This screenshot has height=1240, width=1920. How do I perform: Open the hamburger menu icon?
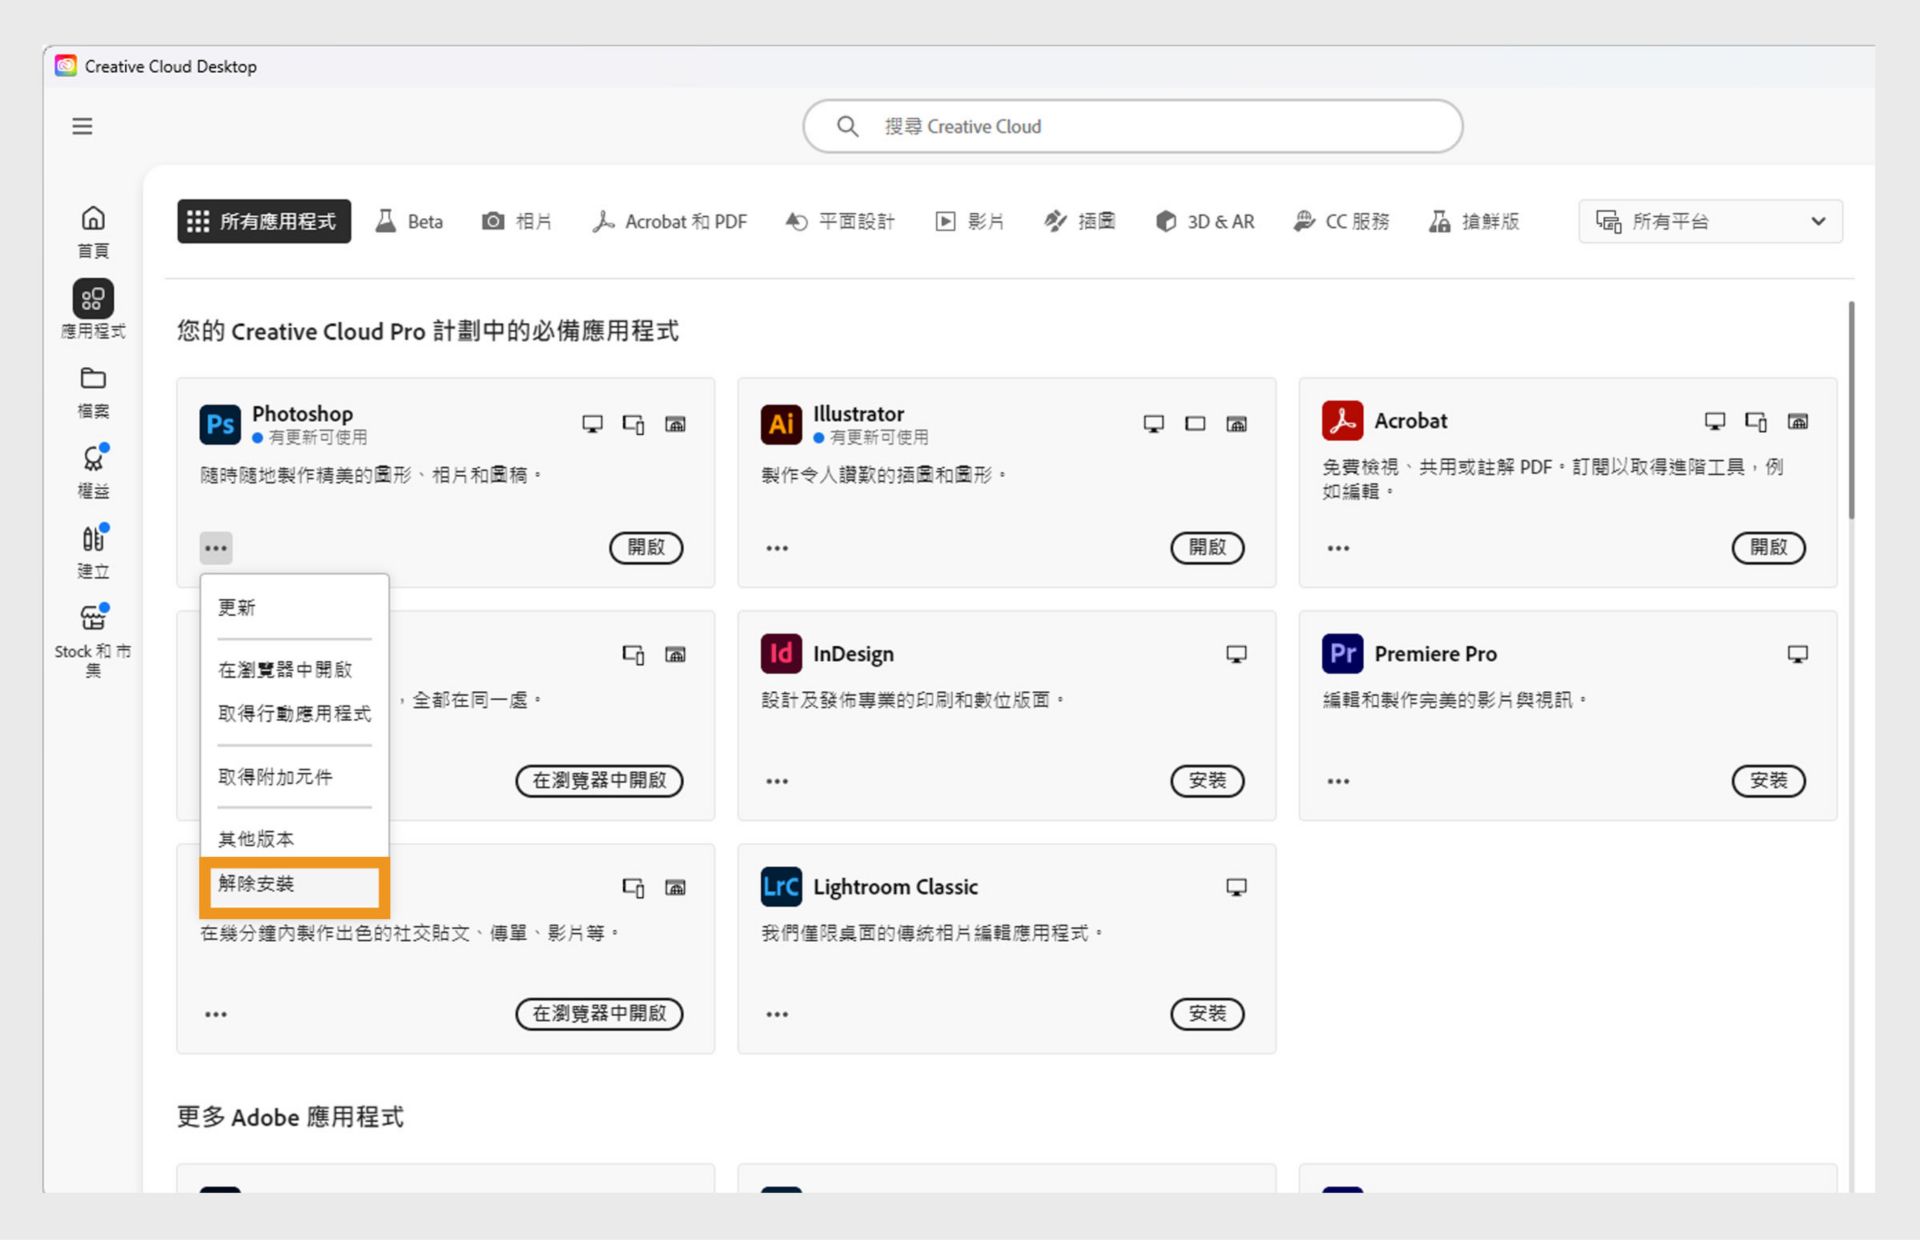point(81,126)
